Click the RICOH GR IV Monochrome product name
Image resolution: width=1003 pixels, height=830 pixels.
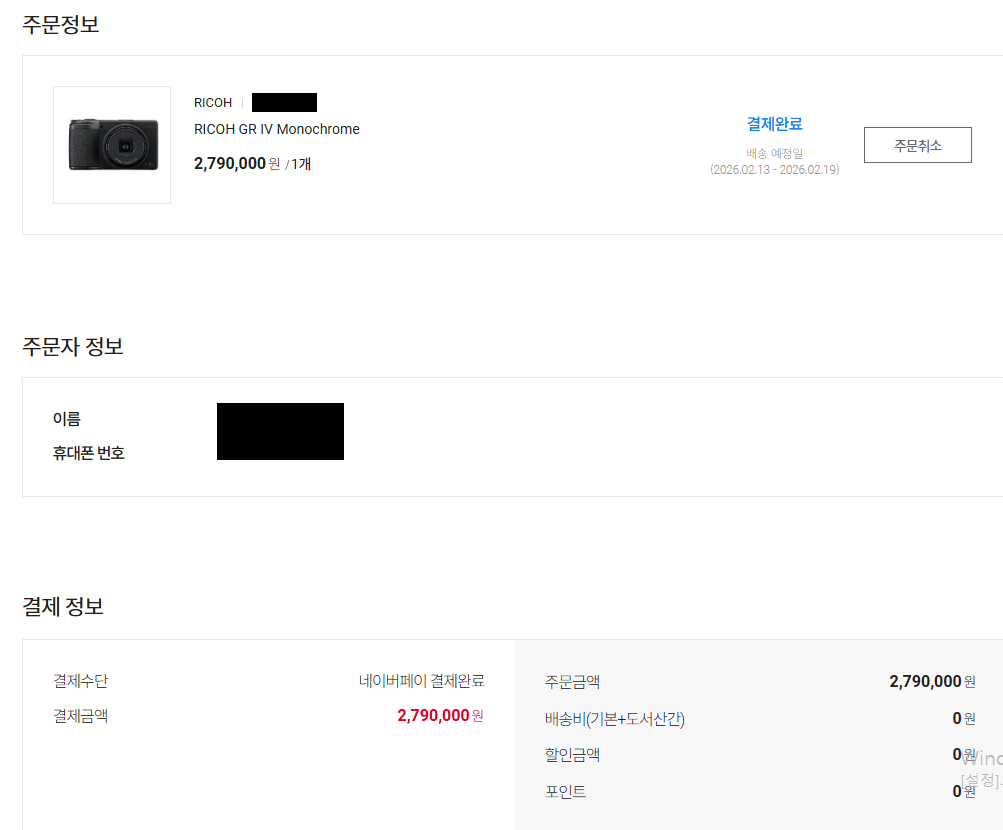tap(276, 129)
